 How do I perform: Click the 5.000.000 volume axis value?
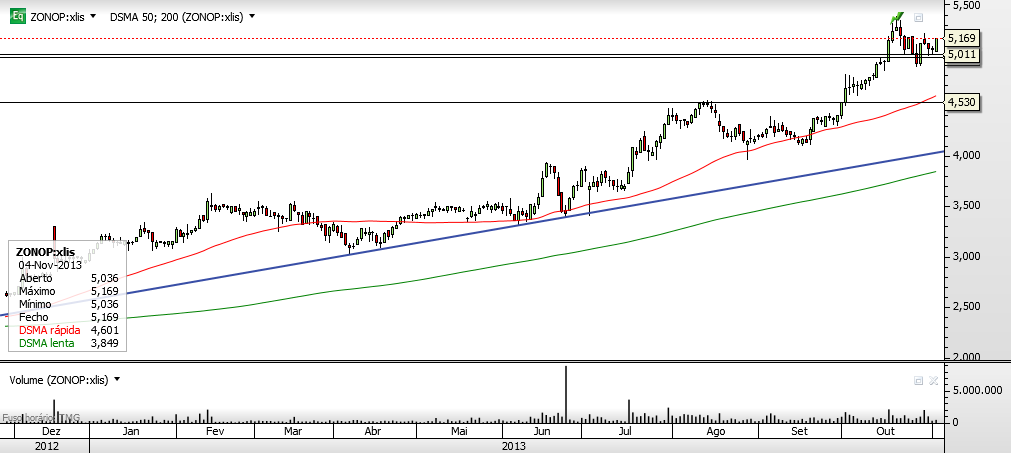(979, 390)
